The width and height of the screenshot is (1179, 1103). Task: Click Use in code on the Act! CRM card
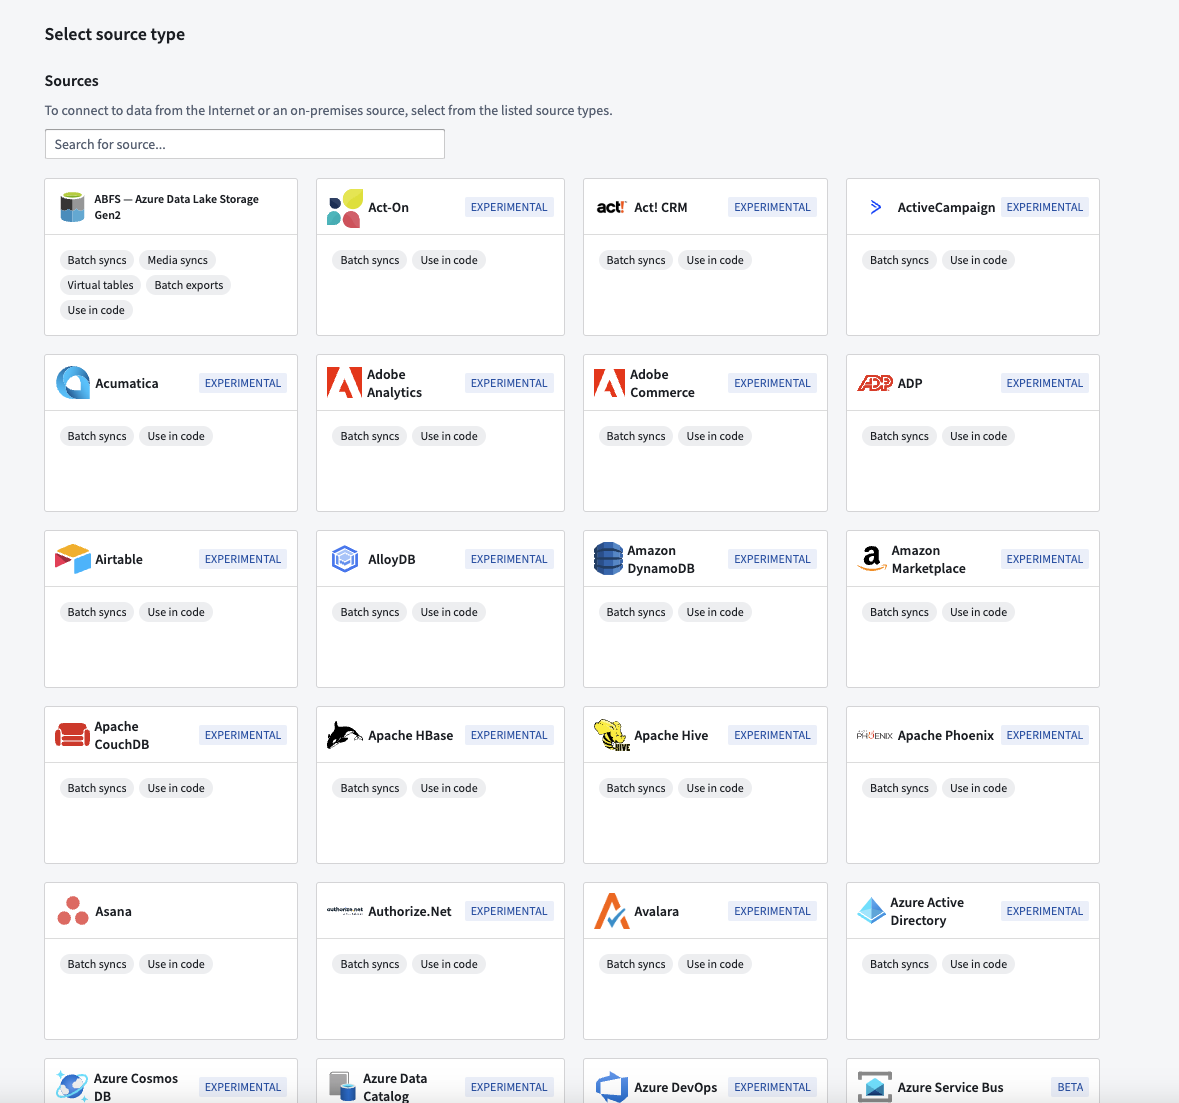click(x=714, y=260)
